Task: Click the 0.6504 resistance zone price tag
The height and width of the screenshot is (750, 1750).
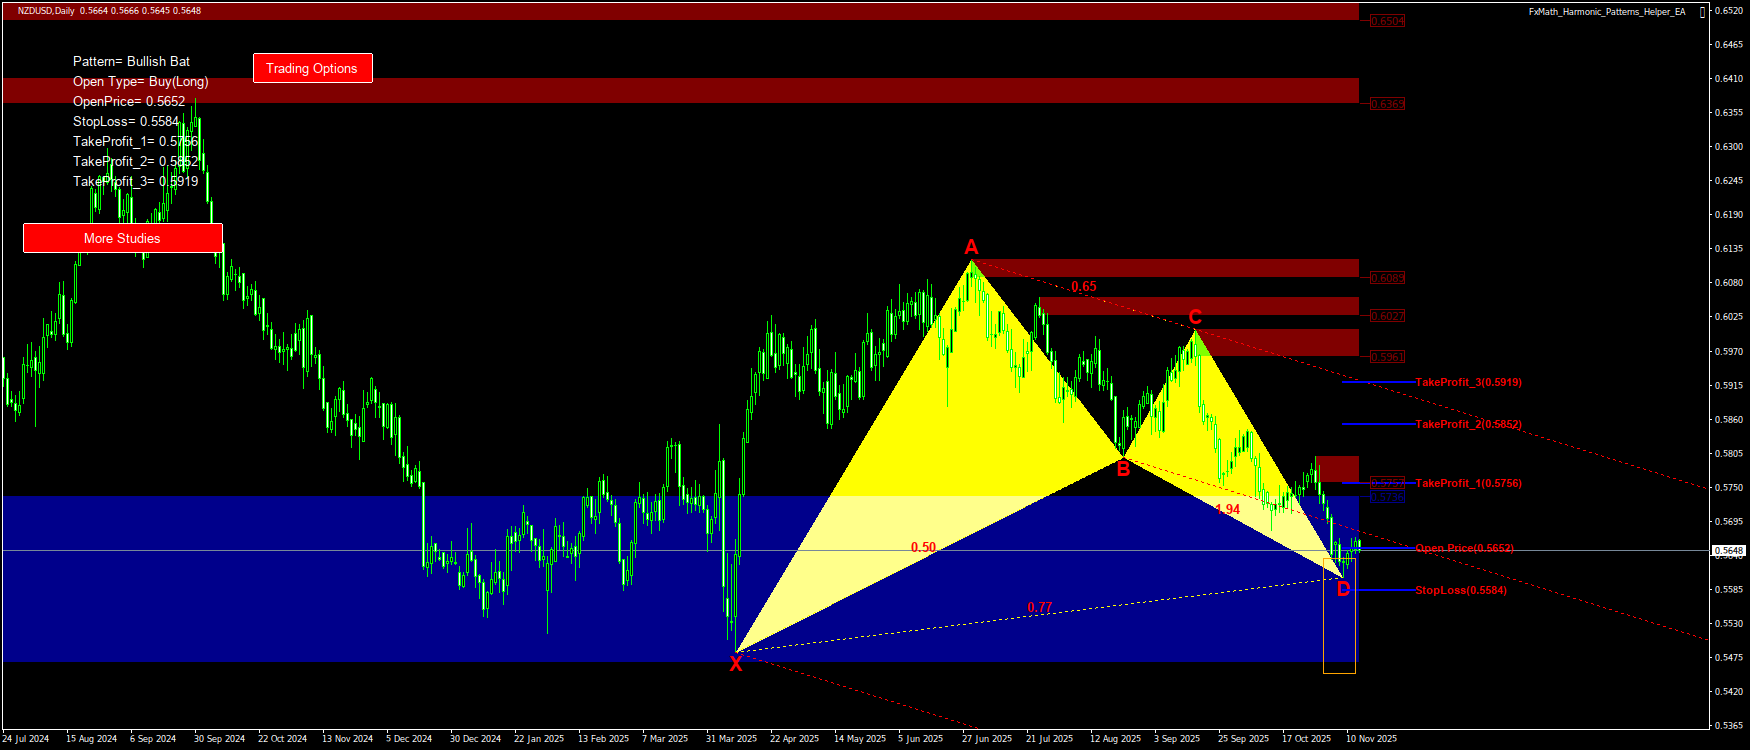Action: 1387,21
